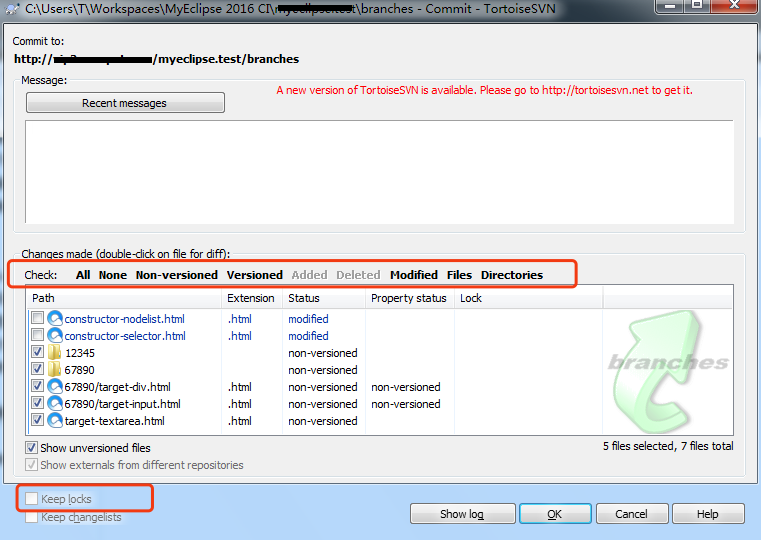Click file icon of target-textarea.html
This screenshot has width=761, height=540.
tap(55, 421)
